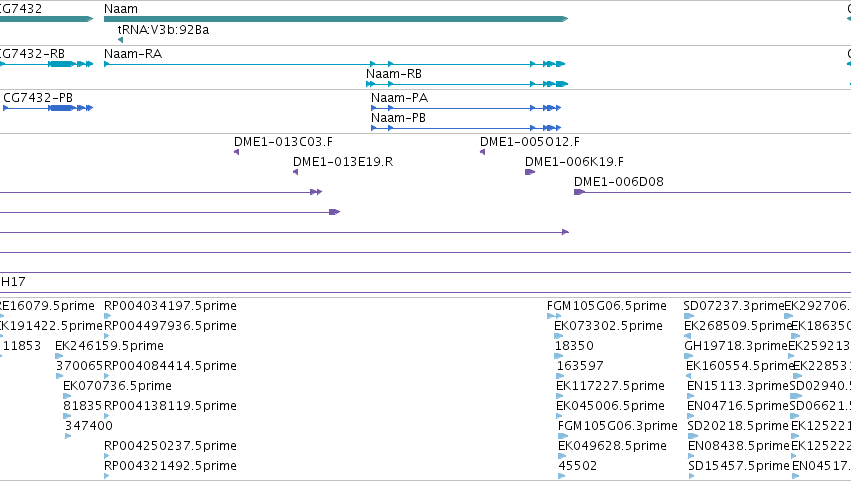
Task: Click the RP004034197.5prime EST label
Action: point(170,306)
